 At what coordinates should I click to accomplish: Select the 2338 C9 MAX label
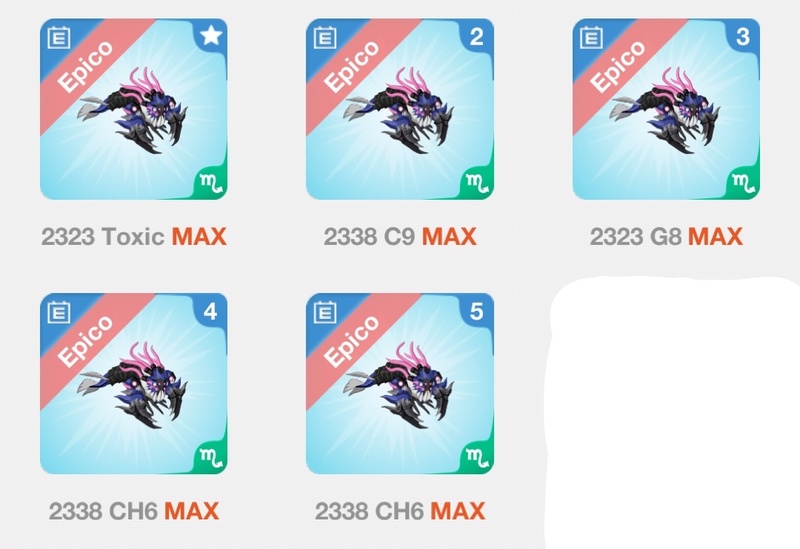click(400, 237)
